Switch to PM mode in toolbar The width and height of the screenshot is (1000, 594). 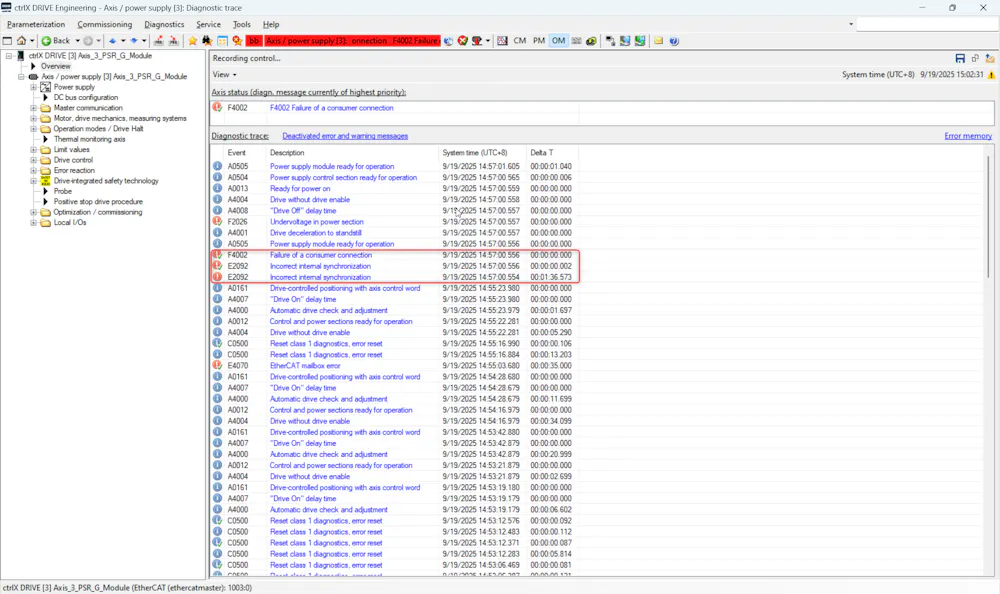point(539,41)
